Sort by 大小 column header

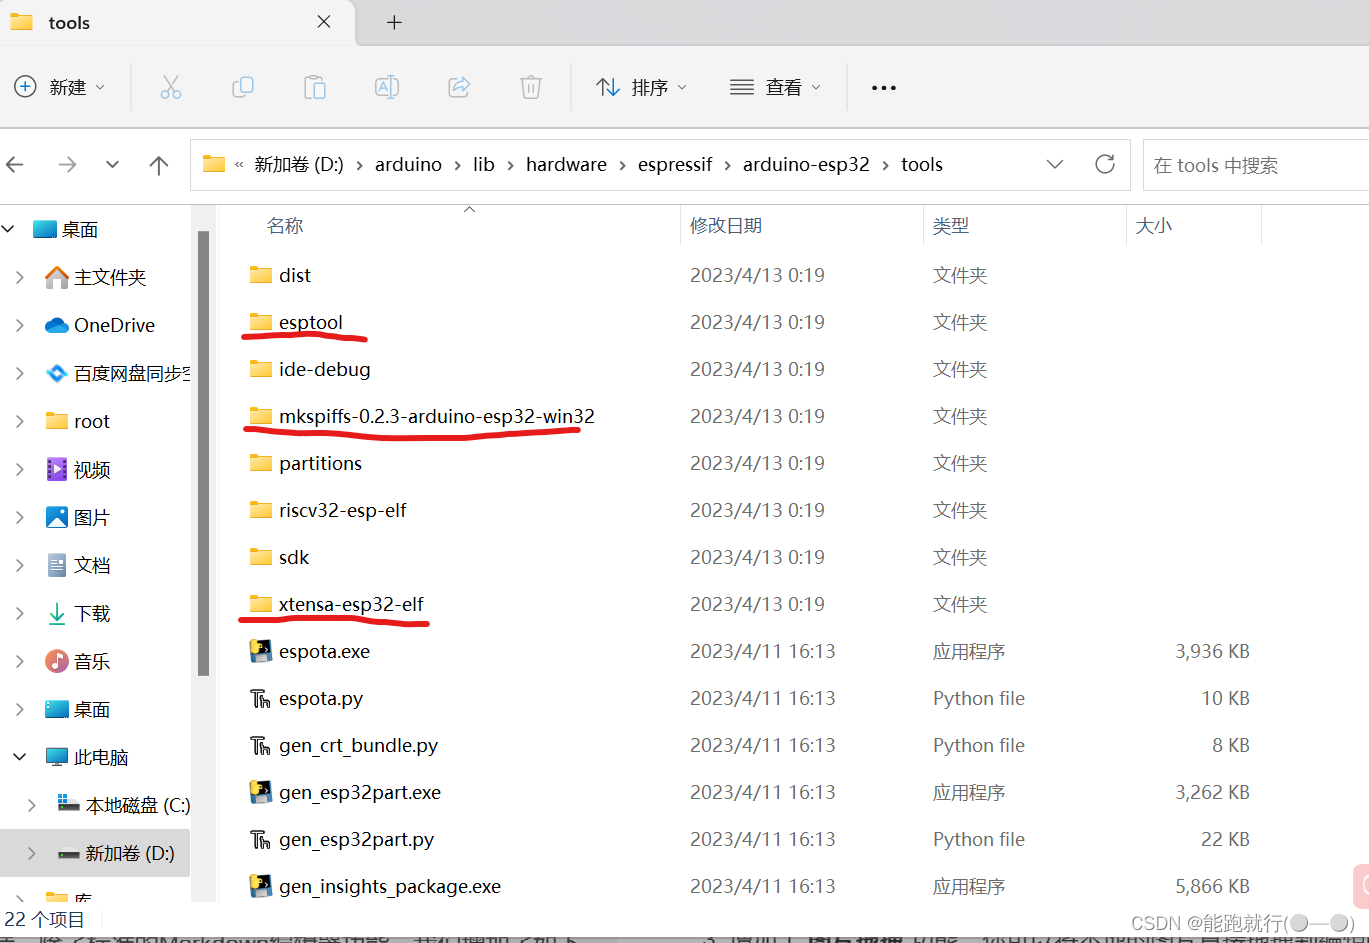point(1154,226)
